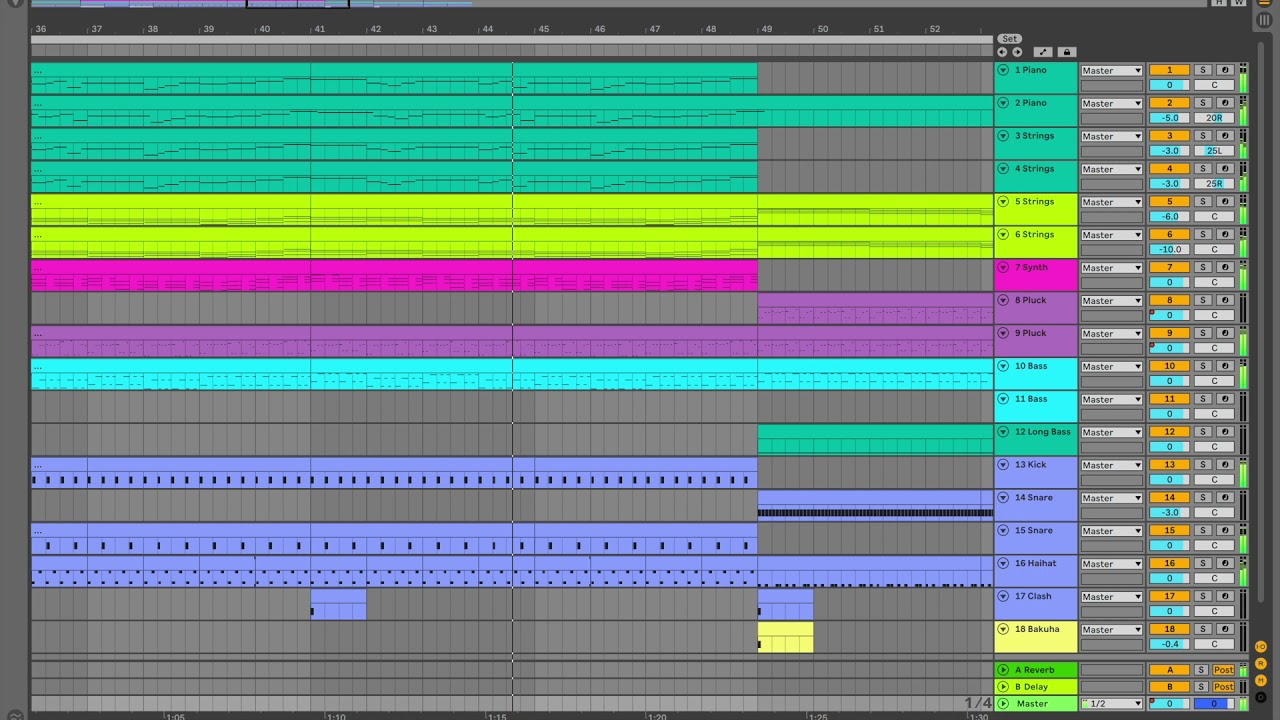Image resolution: width=1280 pixels, height=720 pixels.
Task: Arm the 18 Bakuha track for recording
Action: 1224,630
